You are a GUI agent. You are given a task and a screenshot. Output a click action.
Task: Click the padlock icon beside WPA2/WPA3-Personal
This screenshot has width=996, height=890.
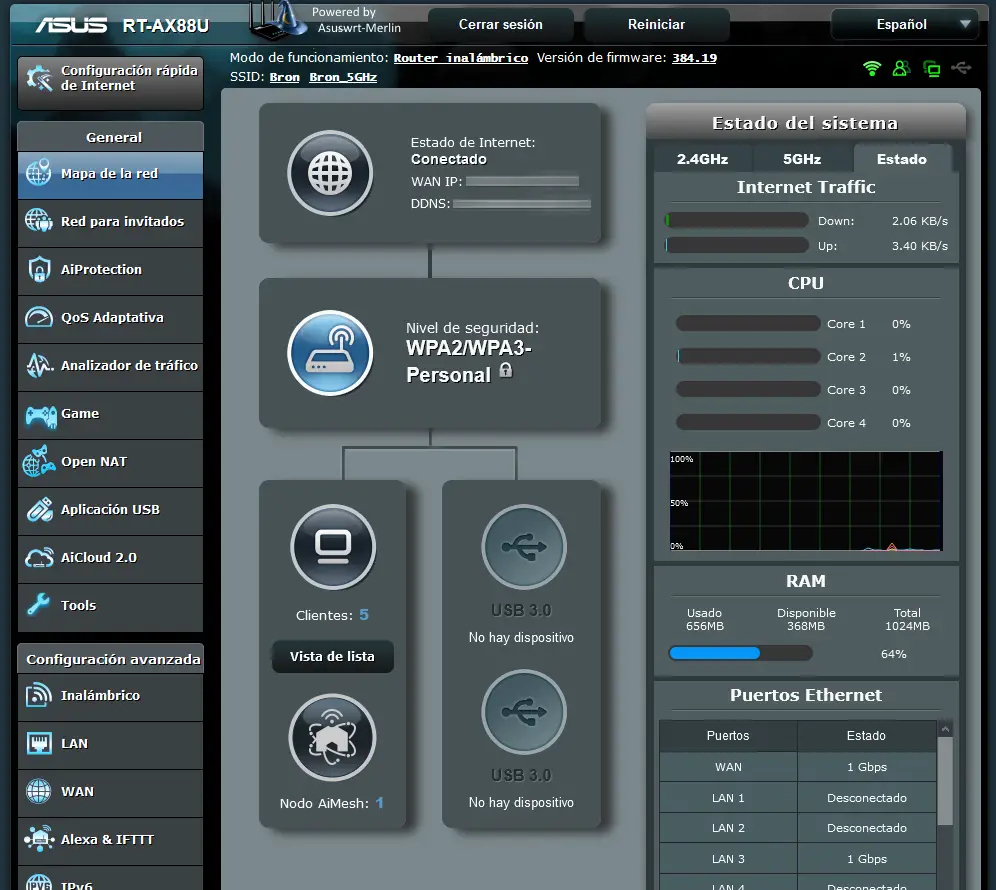click(x=506, y=370)
